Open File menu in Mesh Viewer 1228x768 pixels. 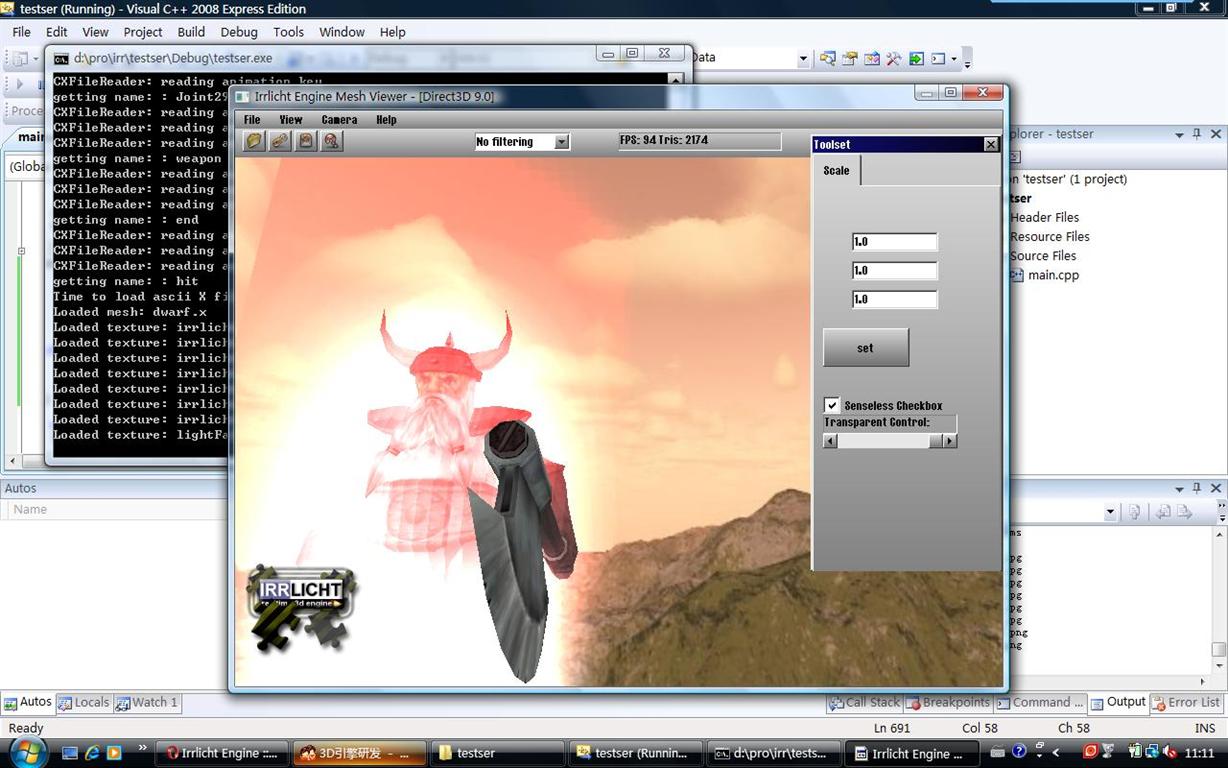click(x=253, y=120)
